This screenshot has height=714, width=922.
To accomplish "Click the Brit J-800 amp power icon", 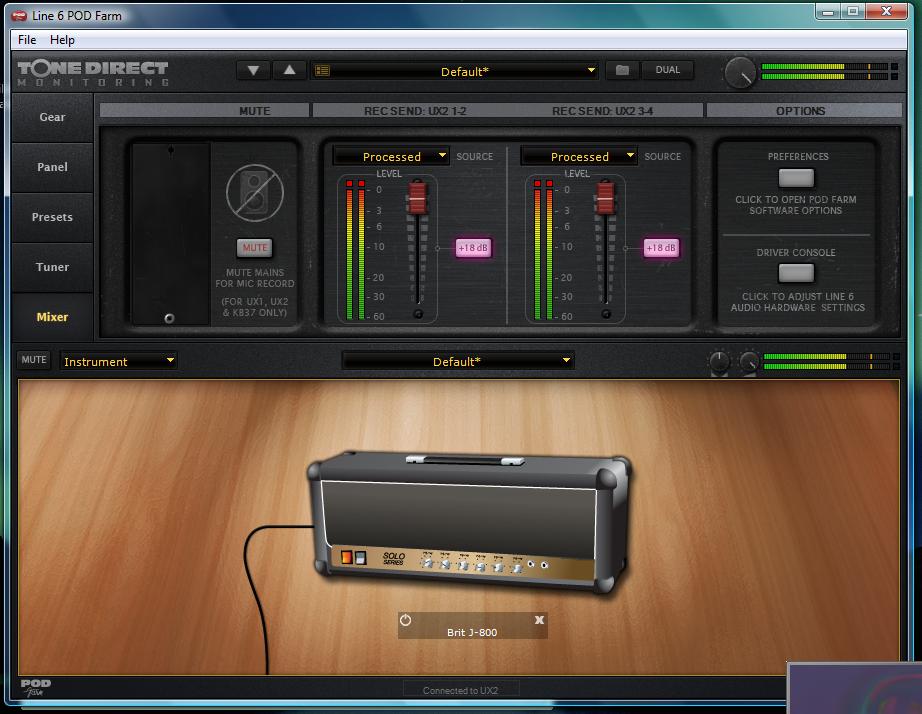I will pyautogui.click(x=406, y=620).
